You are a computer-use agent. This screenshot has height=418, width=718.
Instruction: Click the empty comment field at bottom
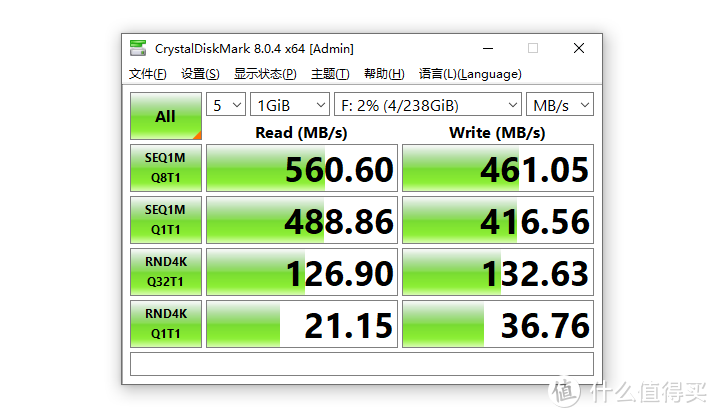tap(362, 364)
